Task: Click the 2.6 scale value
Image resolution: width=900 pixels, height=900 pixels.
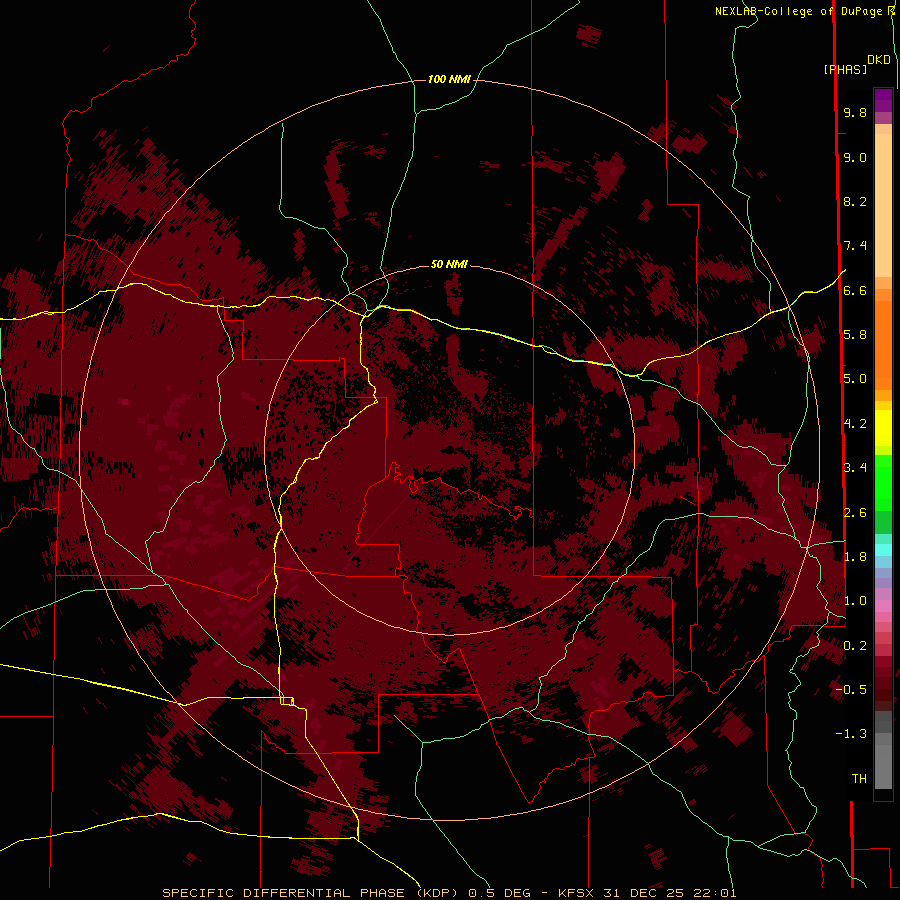Action: (855, 513)
